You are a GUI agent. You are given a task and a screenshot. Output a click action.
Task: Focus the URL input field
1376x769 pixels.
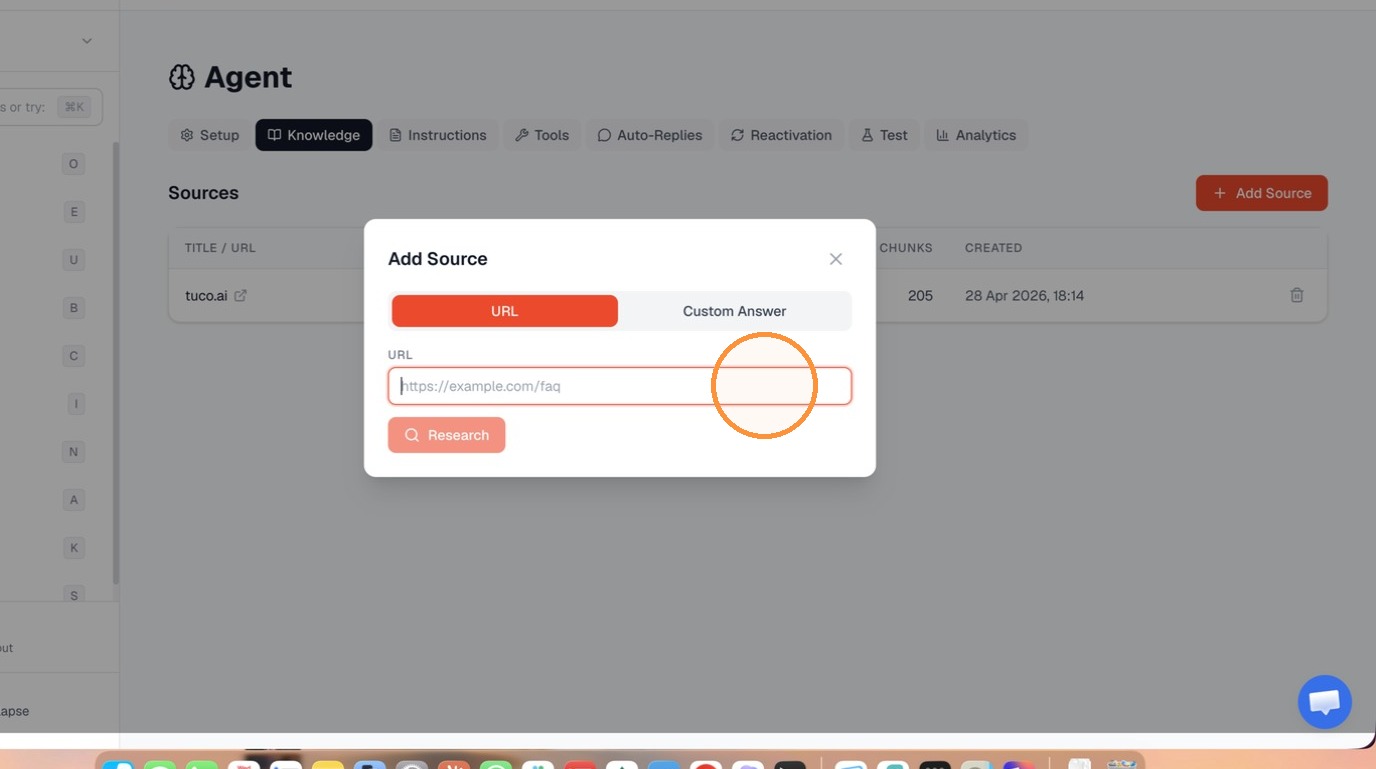[620, 386]
